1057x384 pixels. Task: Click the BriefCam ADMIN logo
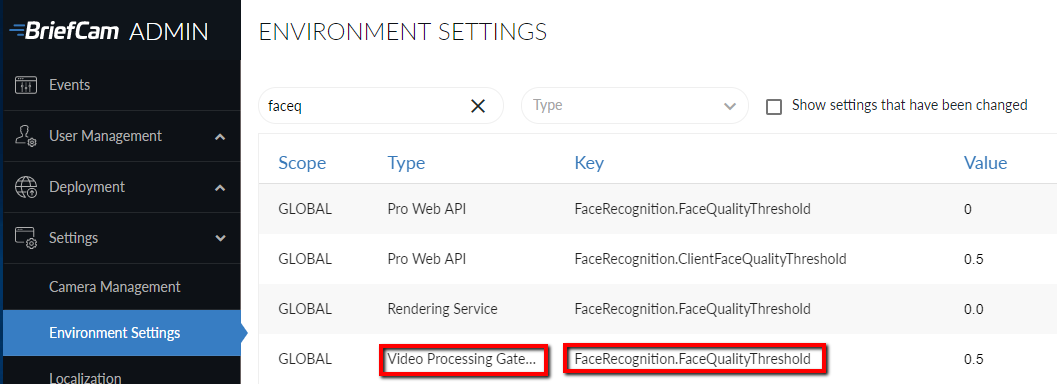109,30
